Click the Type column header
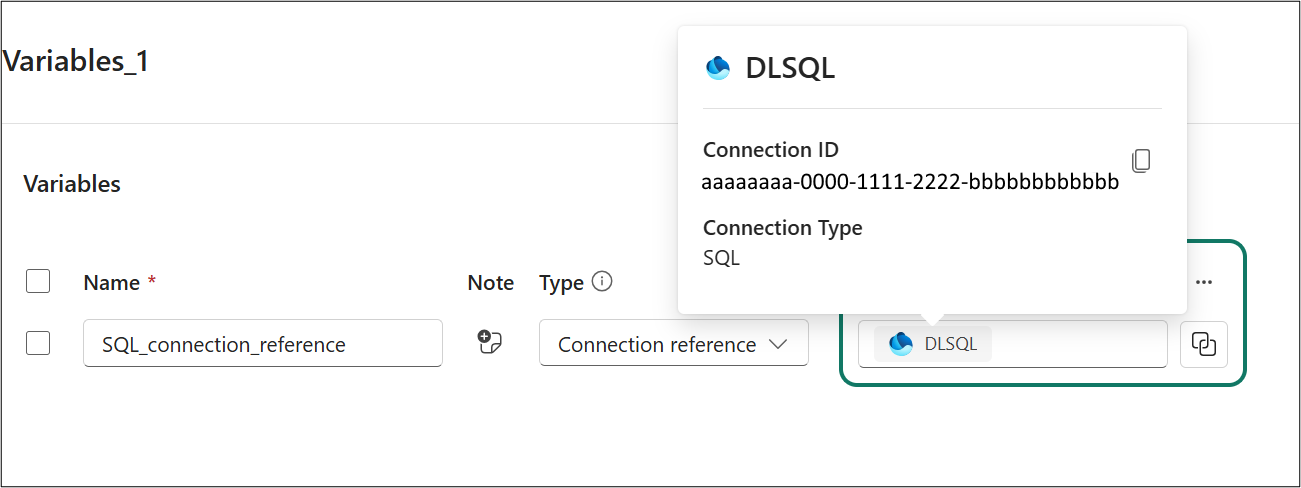The height and width of the screenshot is (488, 1301). (x=561, y=283)
